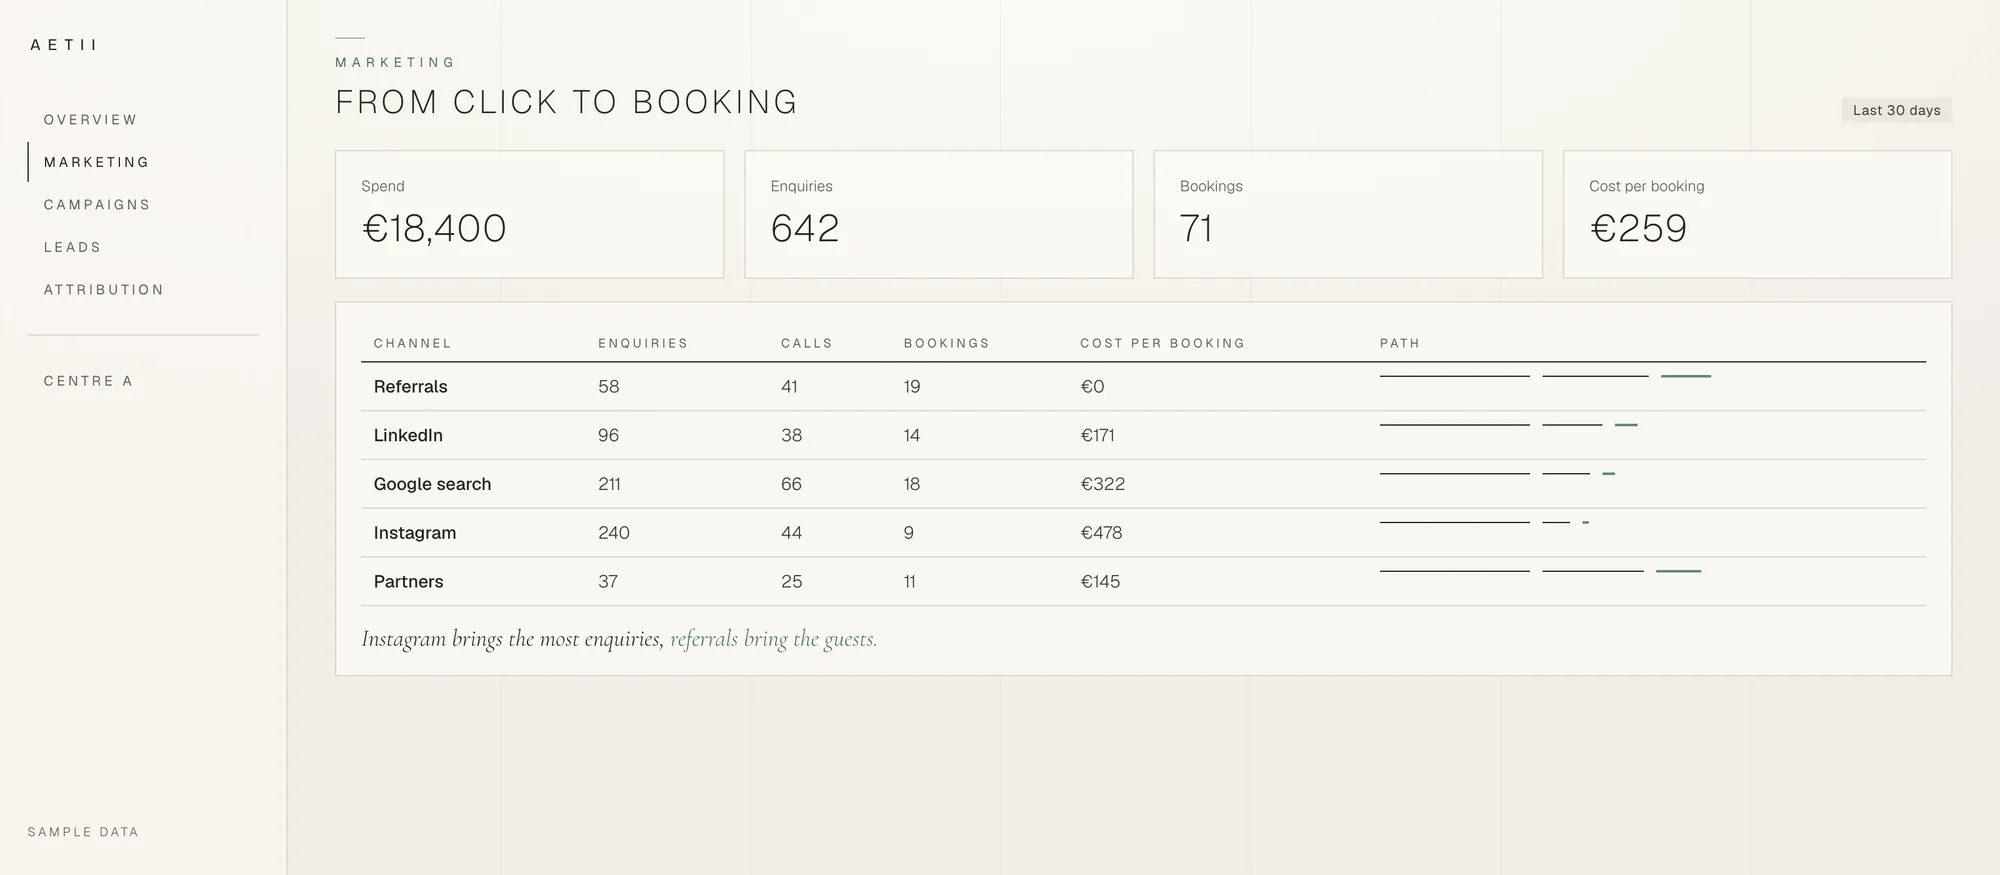Image resolution: width=2000 pixels, height=875 pixels.
Task: Select Marketing in the sidebar
Action: click(96, 162)
